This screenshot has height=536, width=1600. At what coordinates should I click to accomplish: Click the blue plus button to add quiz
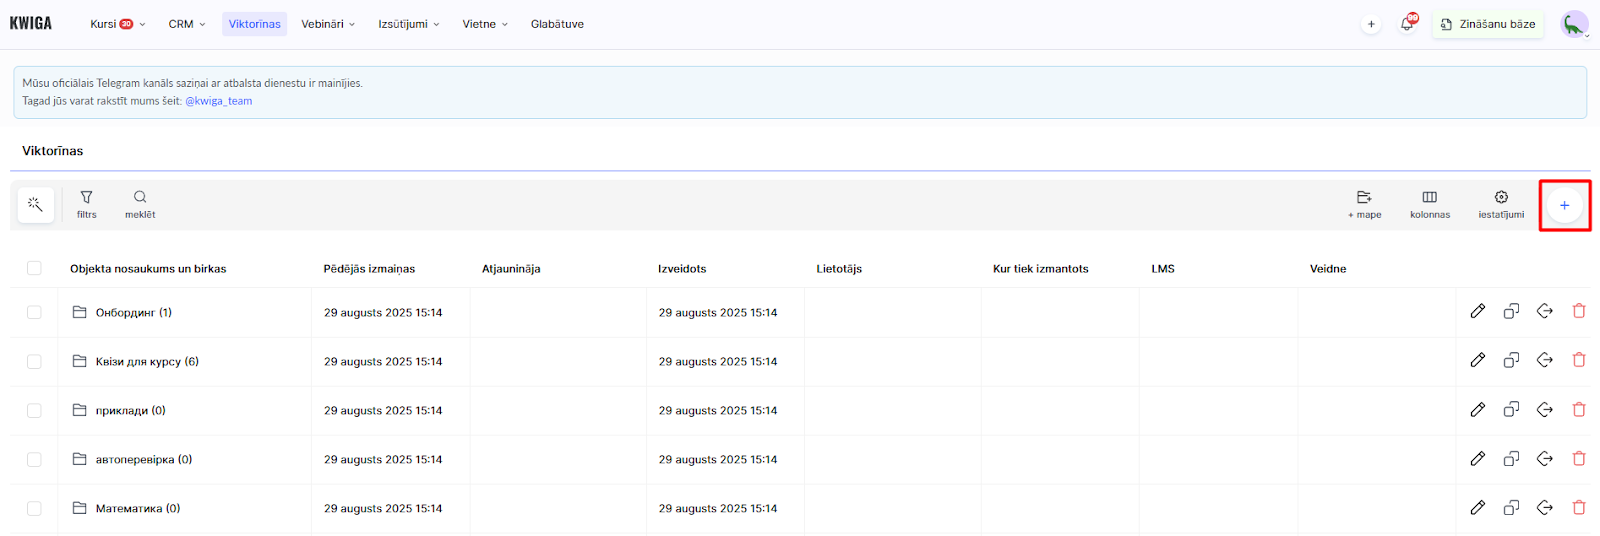[x=1564, y=205]
